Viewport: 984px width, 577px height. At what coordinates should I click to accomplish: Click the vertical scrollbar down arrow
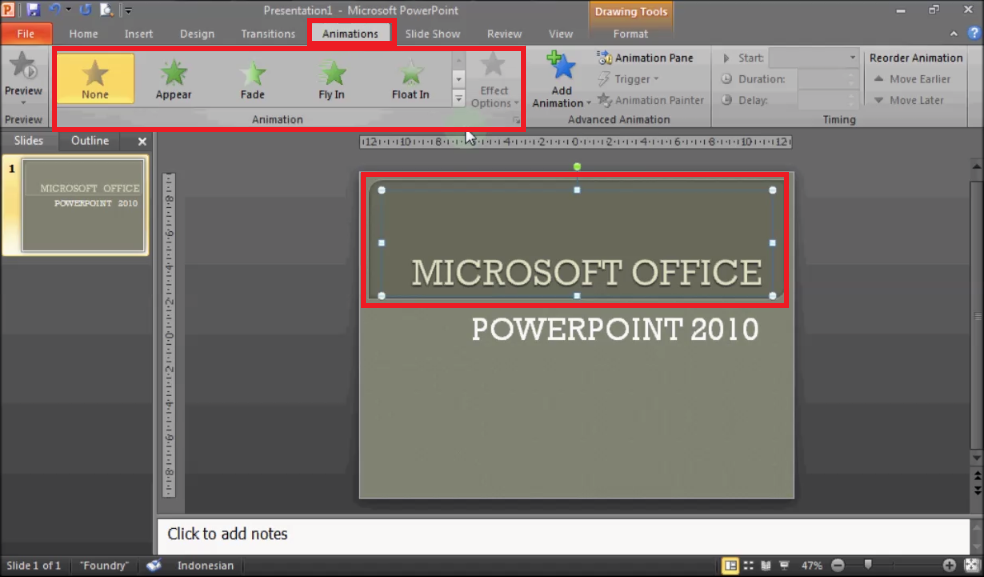(977, 458)
